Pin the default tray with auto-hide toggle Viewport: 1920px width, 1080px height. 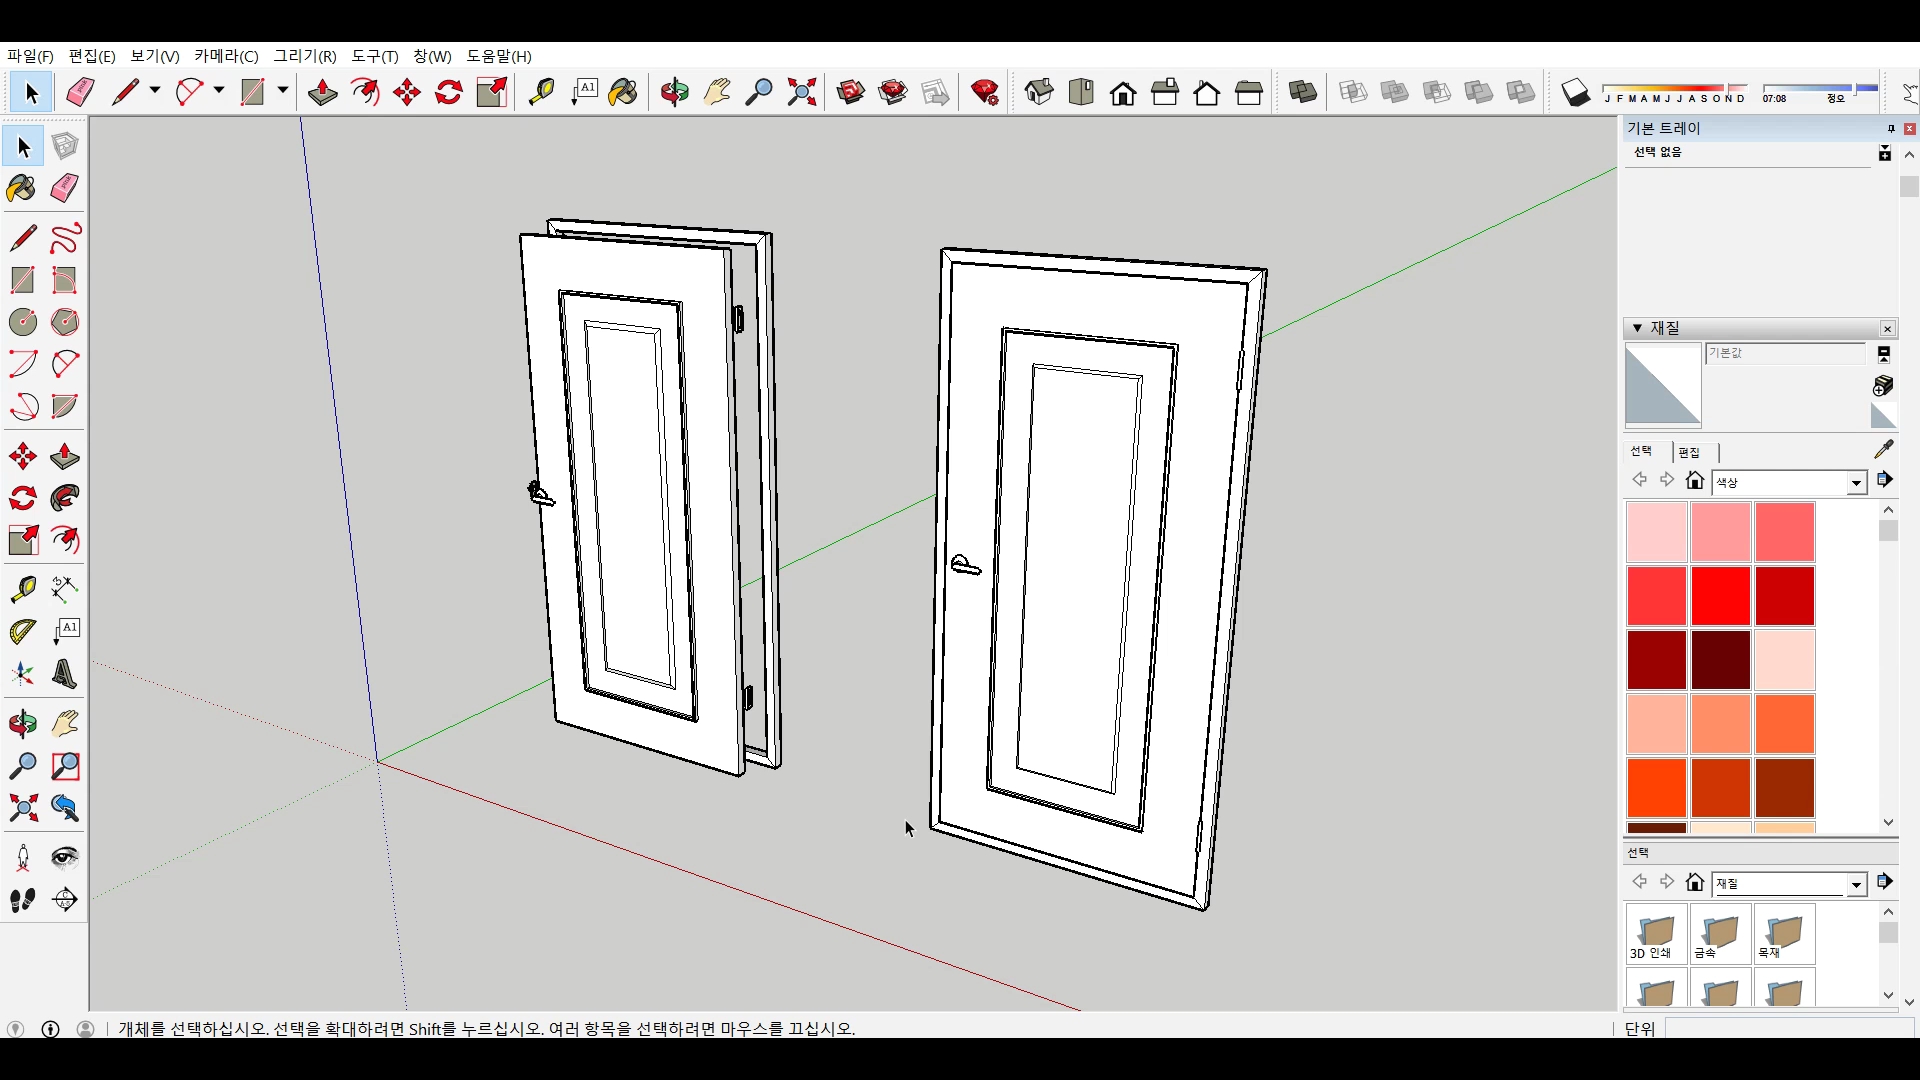coord(1890,129)
